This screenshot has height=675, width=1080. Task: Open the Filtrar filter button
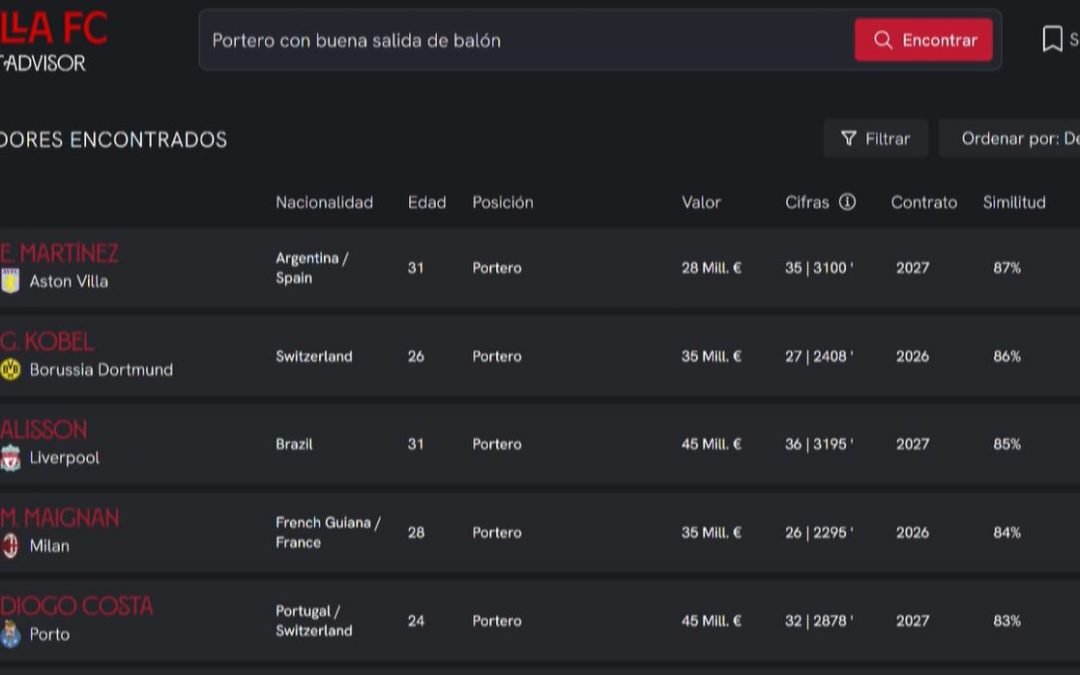875,138
